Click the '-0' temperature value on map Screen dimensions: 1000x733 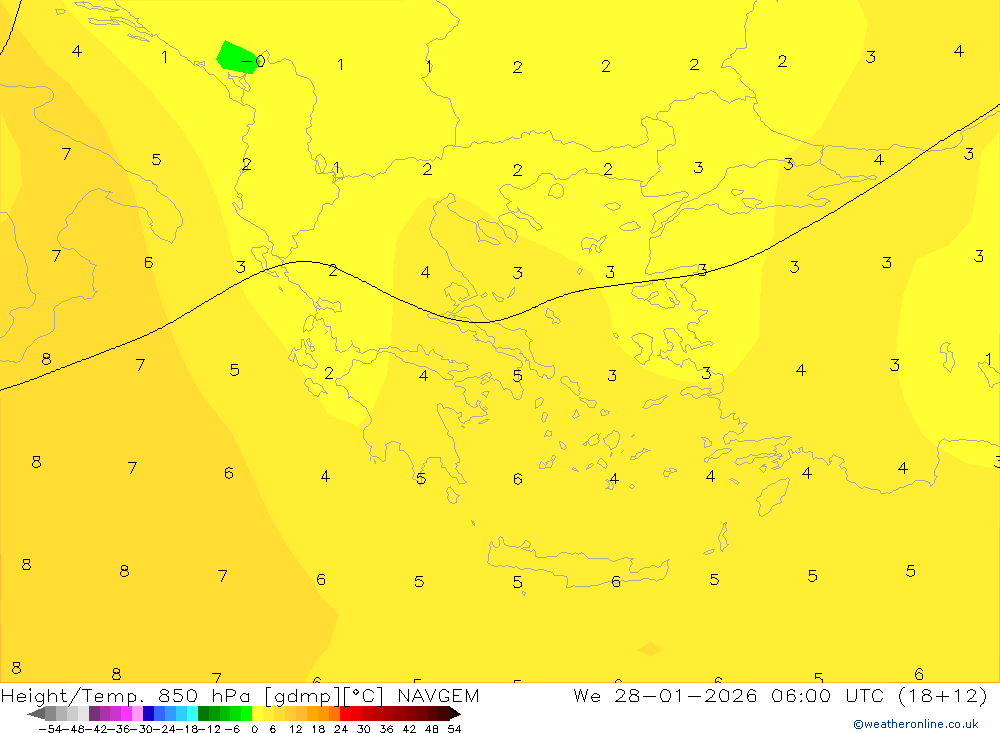253,61
